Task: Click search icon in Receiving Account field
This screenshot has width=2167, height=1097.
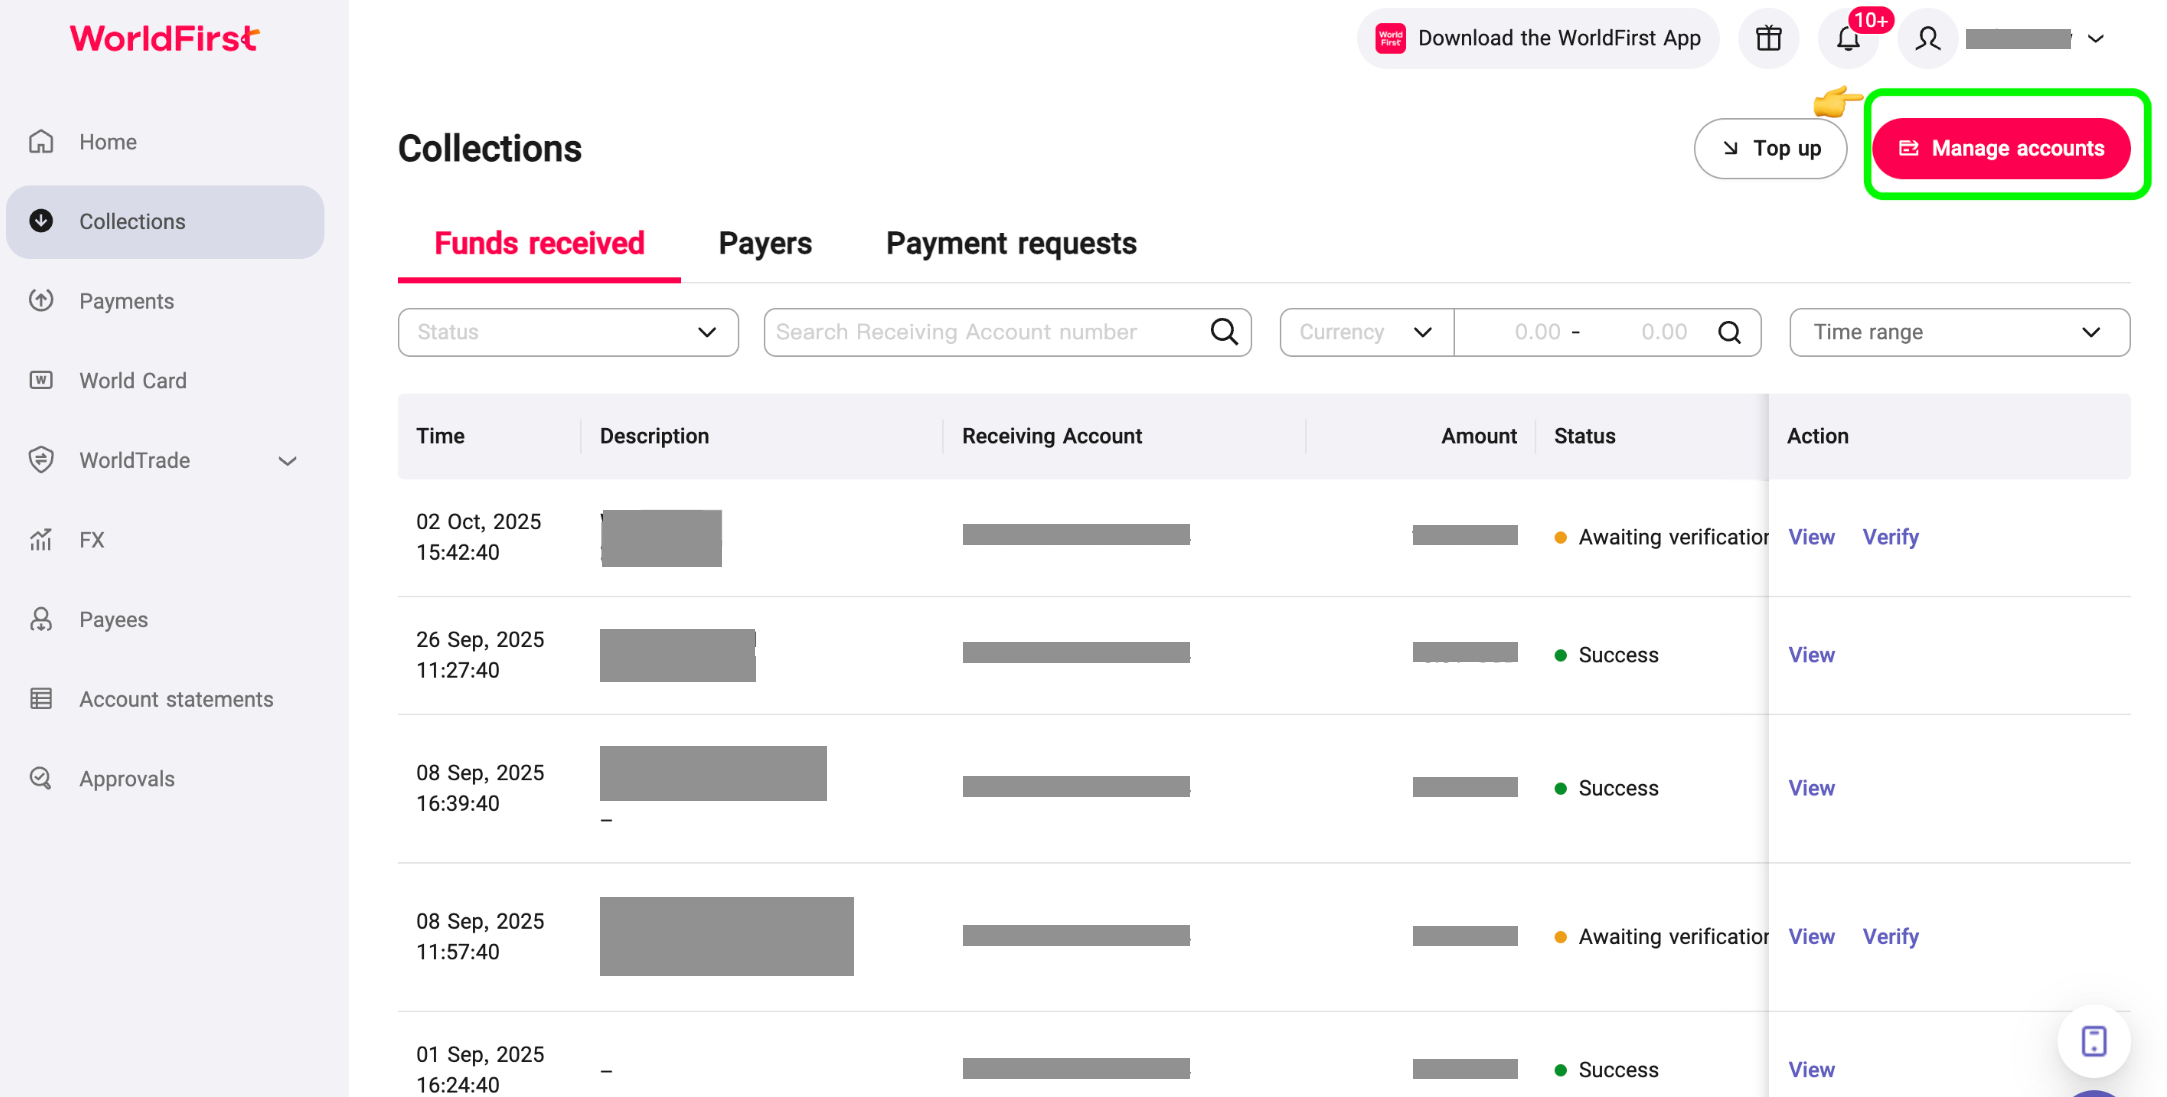Action: coord(1224,331)
